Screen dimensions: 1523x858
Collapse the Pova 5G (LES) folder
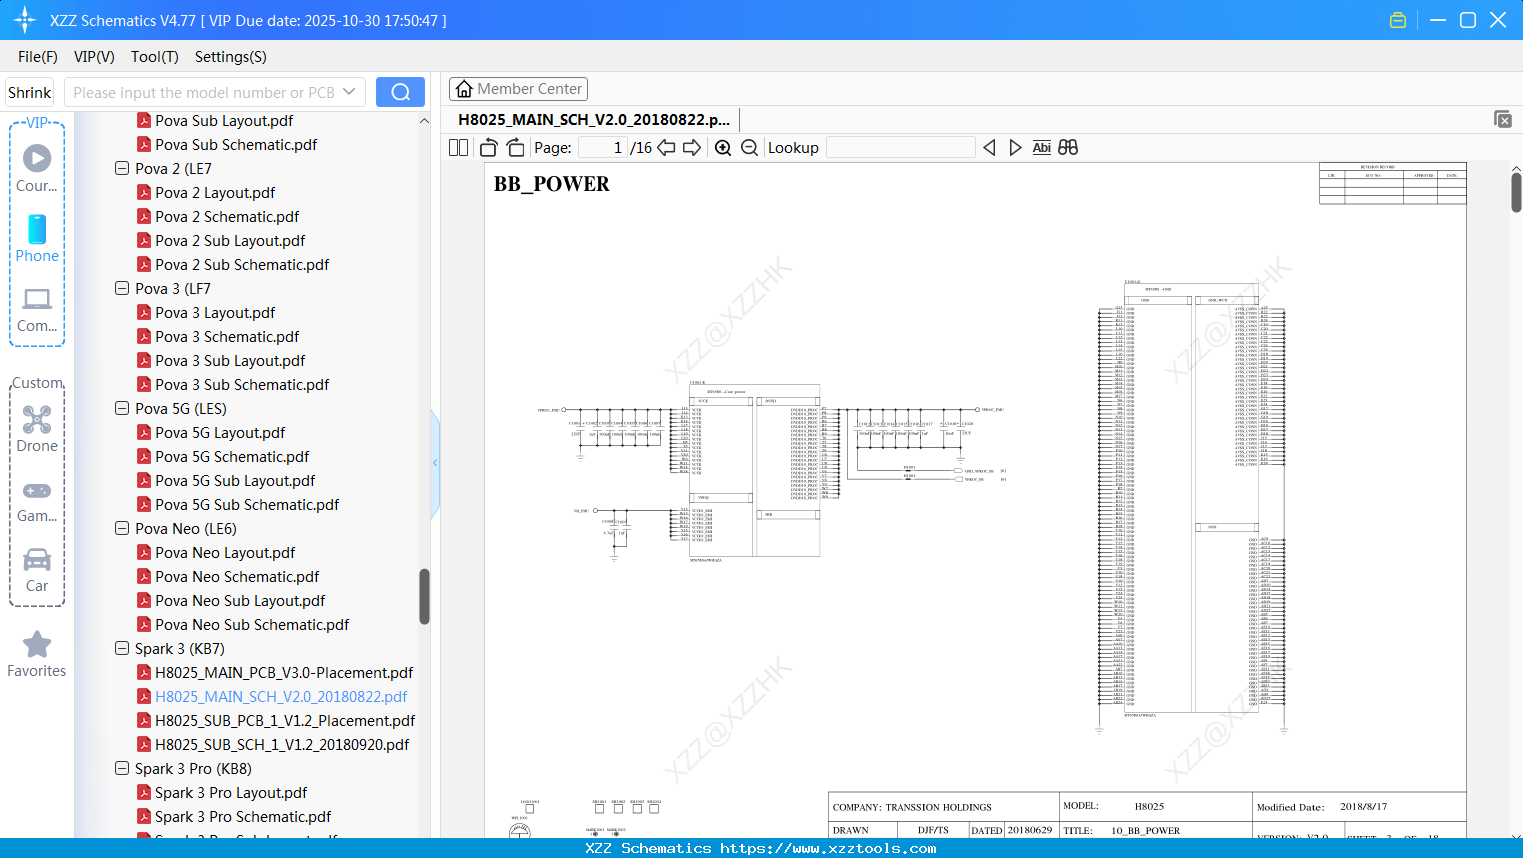[x=122, y=408]
